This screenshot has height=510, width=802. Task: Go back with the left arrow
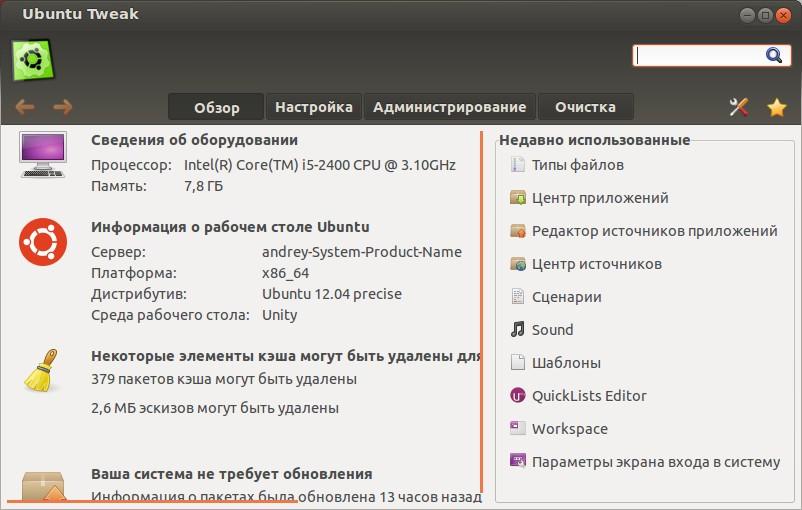pyautogui.click(x=25, y=106)
